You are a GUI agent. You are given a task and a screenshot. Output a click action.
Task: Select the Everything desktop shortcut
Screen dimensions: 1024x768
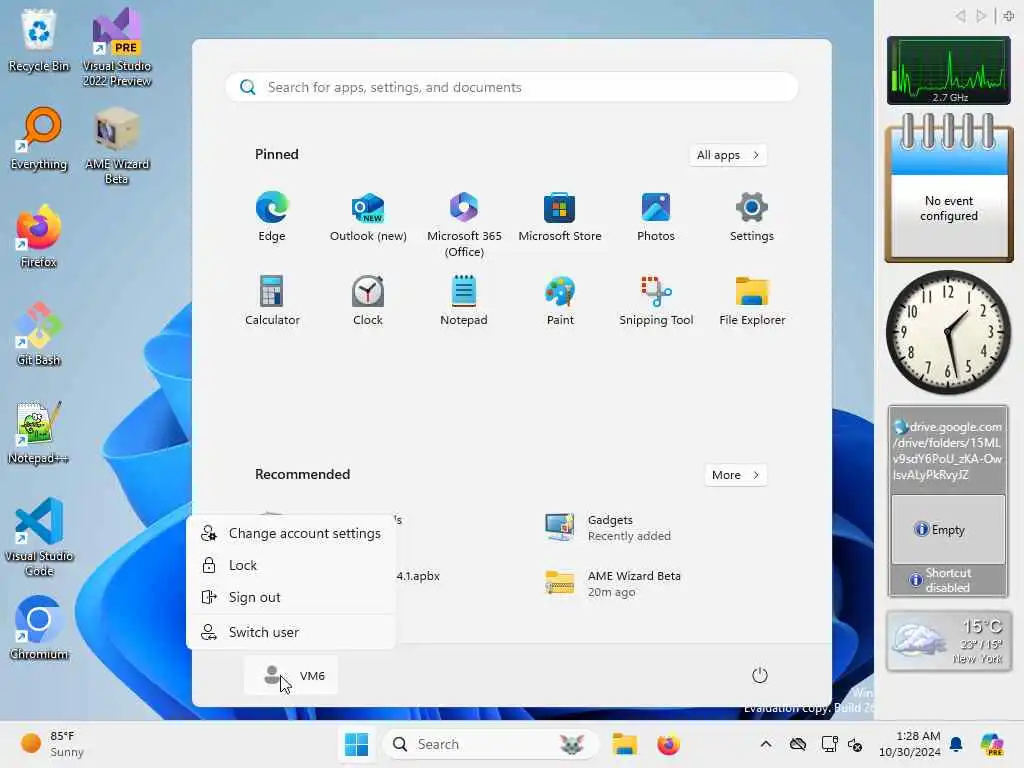tap(39, 138)
